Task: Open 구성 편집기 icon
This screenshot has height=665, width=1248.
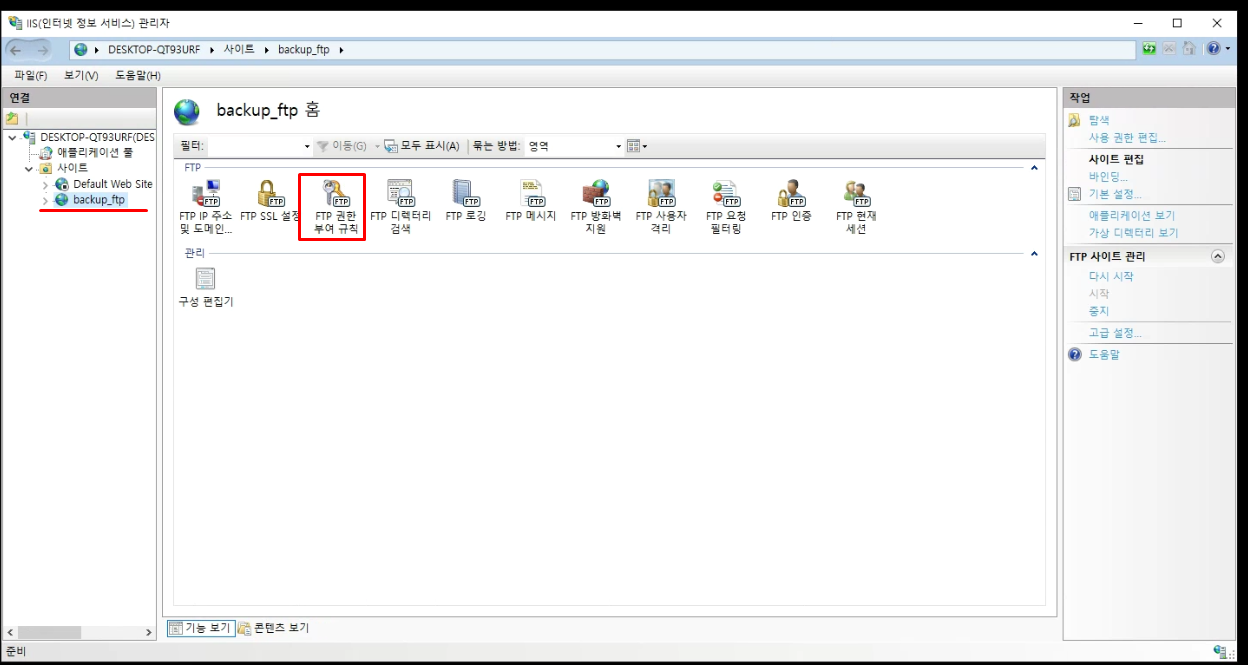Action: (x=205, y=287)
